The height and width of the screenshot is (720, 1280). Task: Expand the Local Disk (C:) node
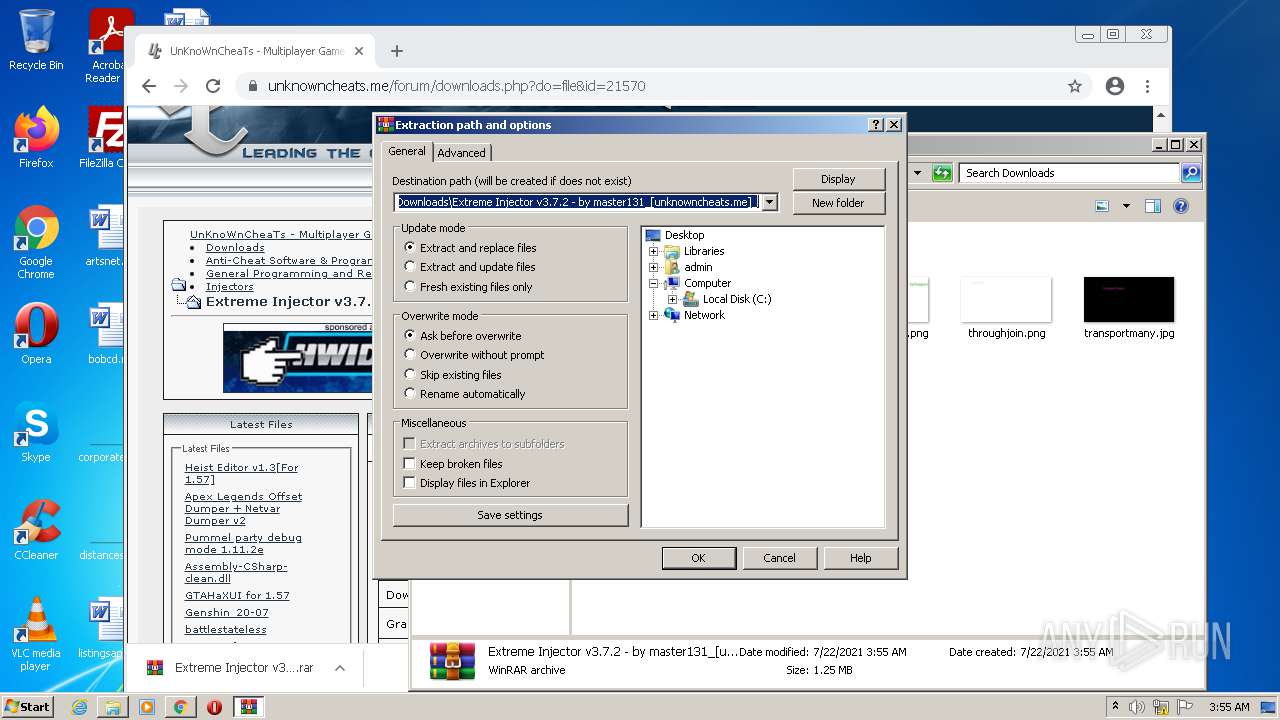673,299
